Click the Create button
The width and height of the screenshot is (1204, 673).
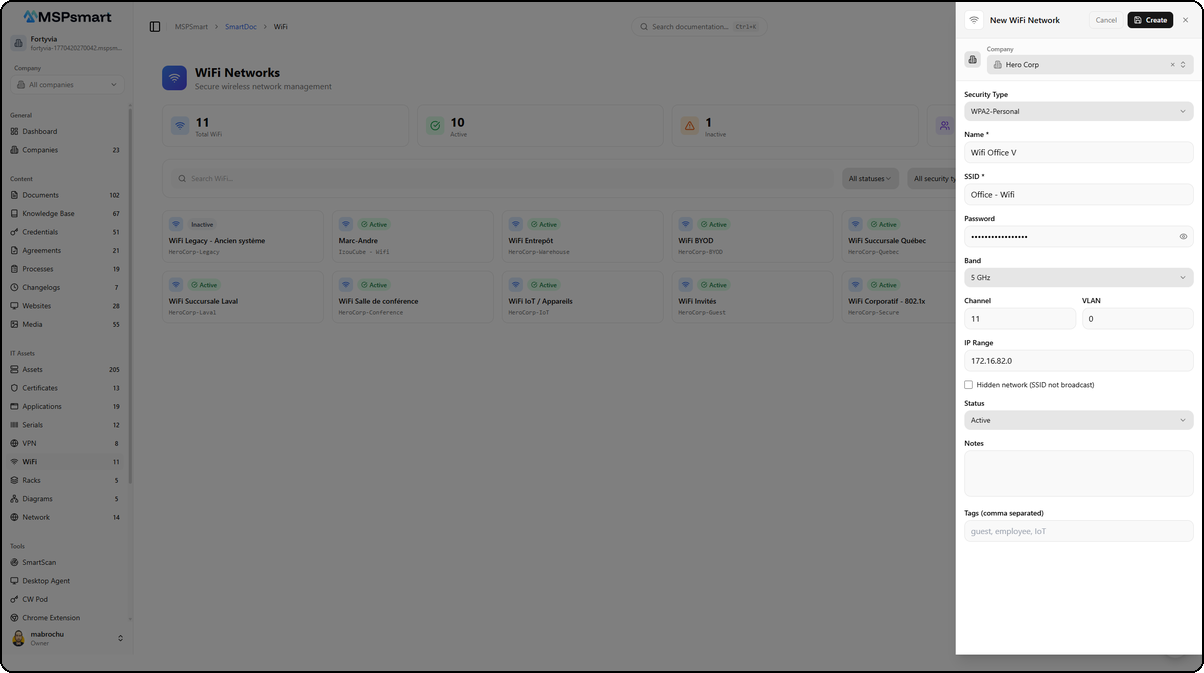(1150, 19)
